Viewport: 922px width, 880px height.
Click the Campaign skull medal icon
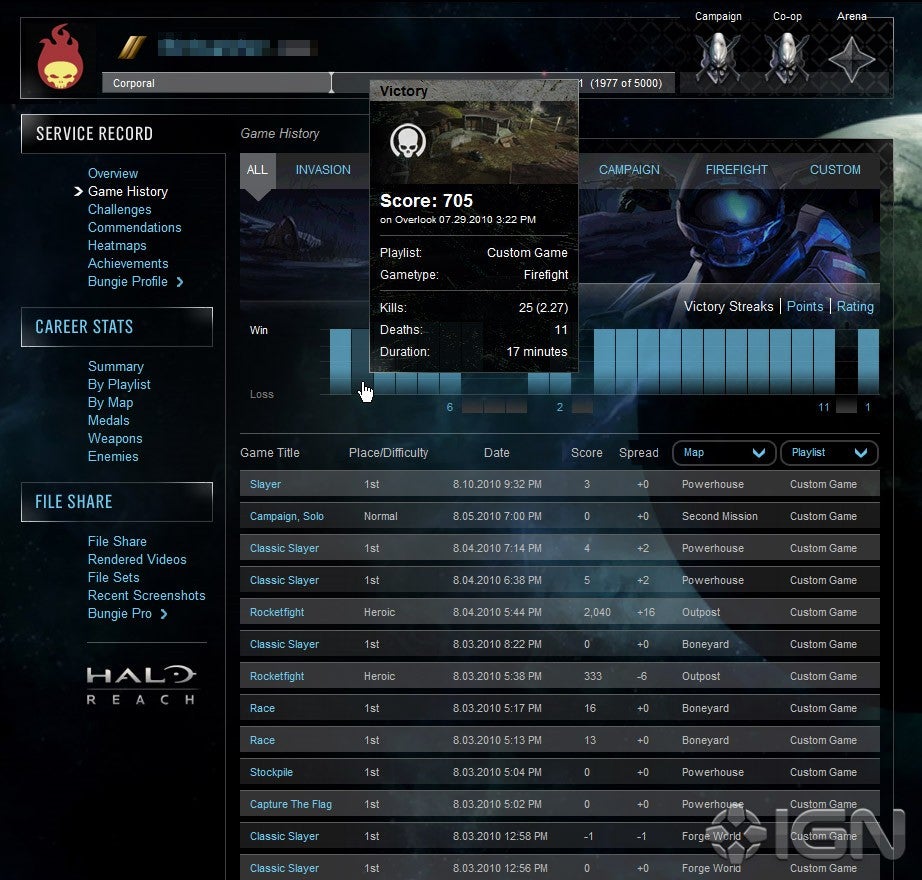pyautogui.click(x=717, y=57)
